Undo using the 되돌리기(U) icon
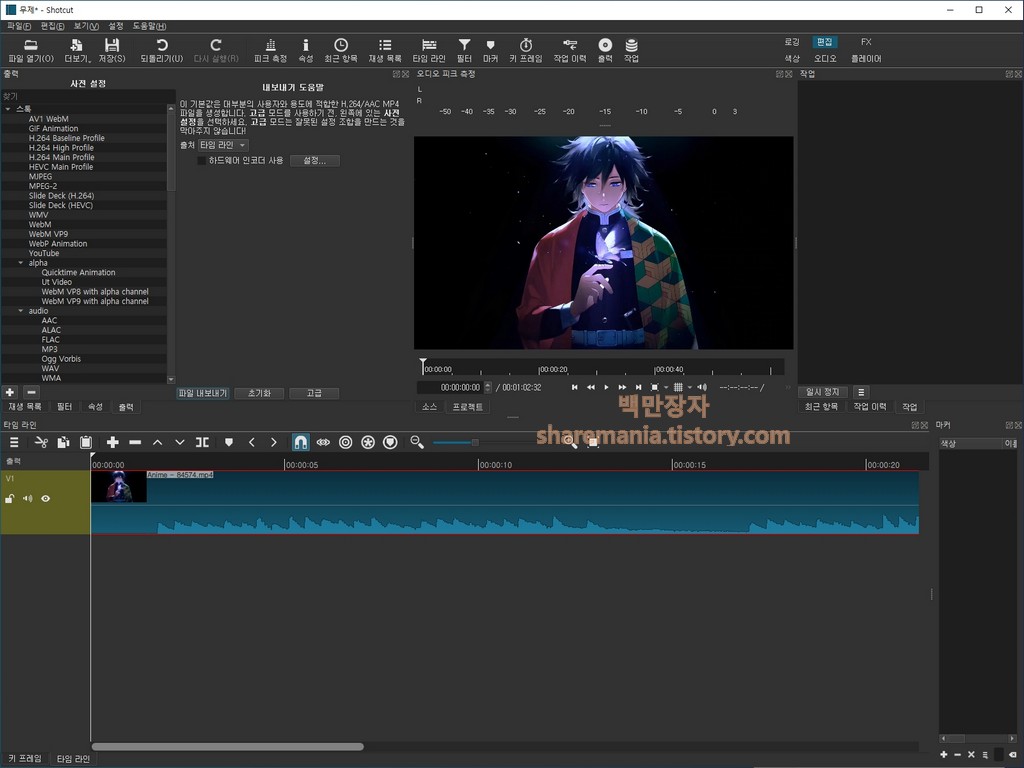1024x768 pixels. [x=161, y=50]
